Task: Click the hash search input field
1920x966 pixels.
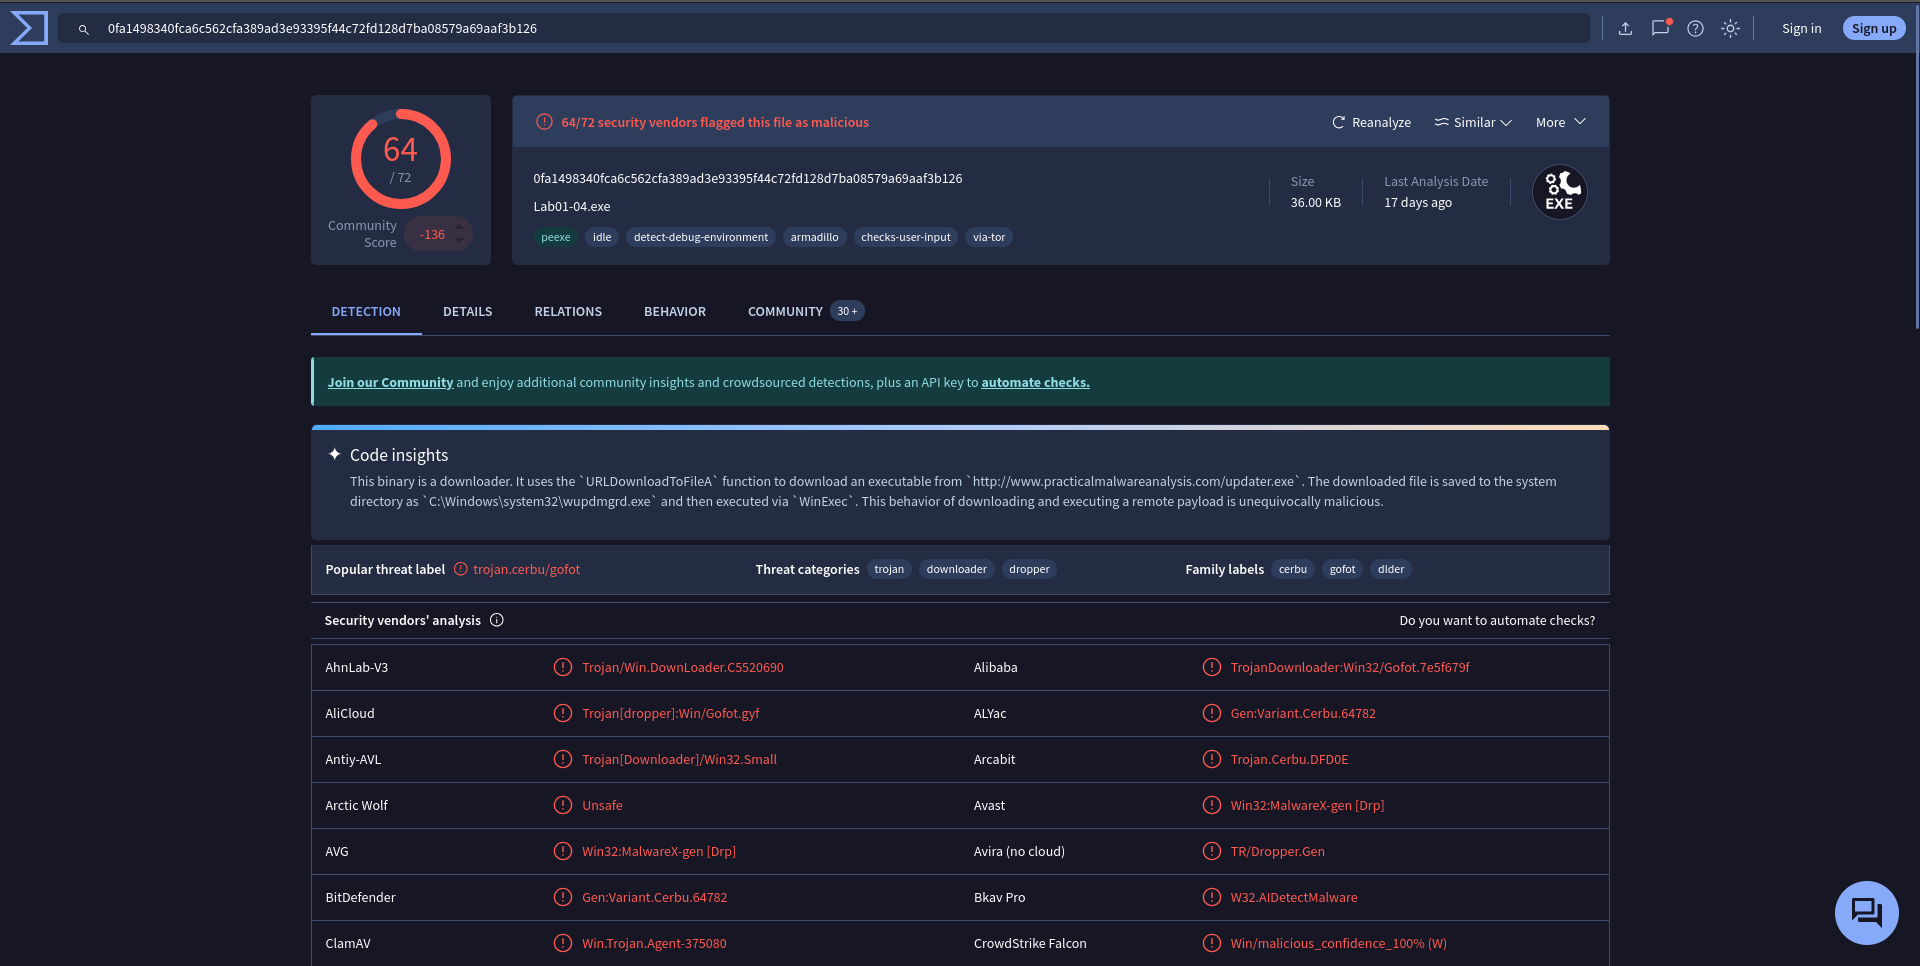Action: (840, 29)
